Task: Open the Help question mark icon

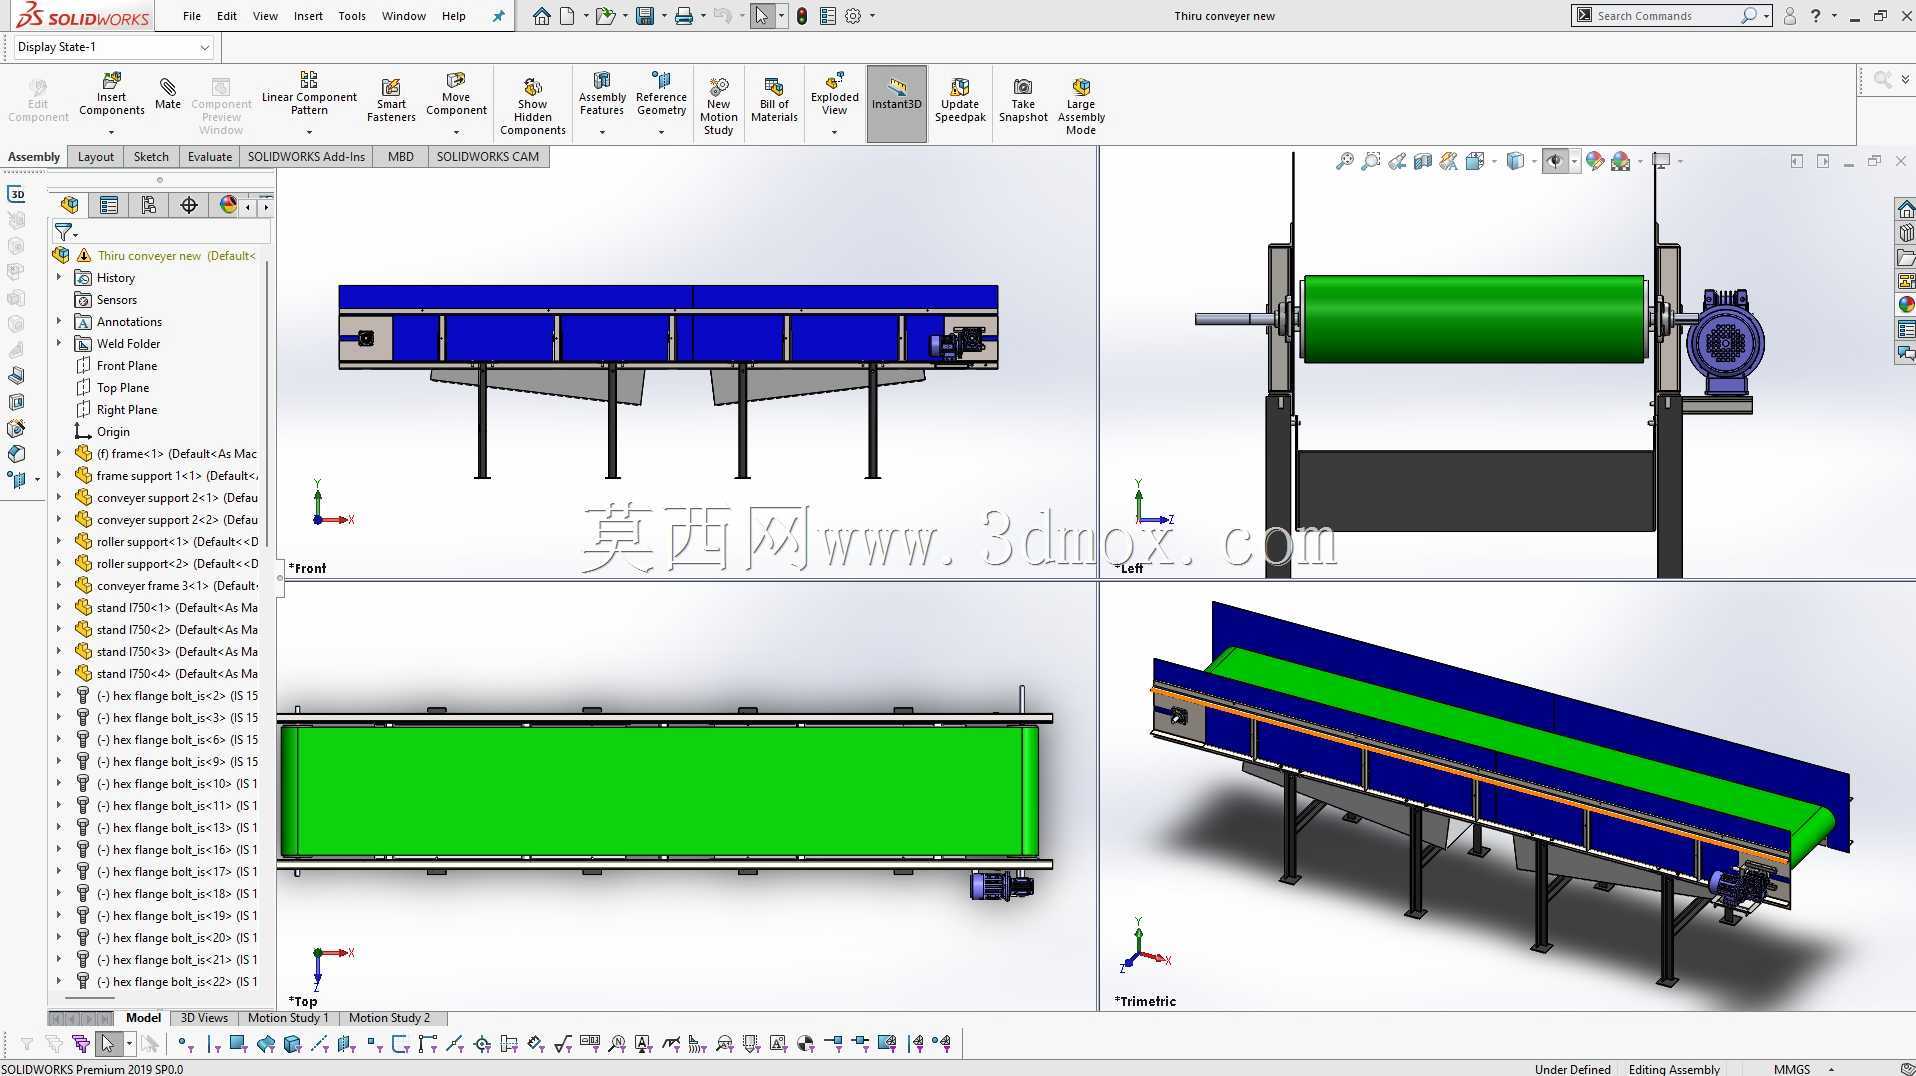Action: [x=1815, y=16]
